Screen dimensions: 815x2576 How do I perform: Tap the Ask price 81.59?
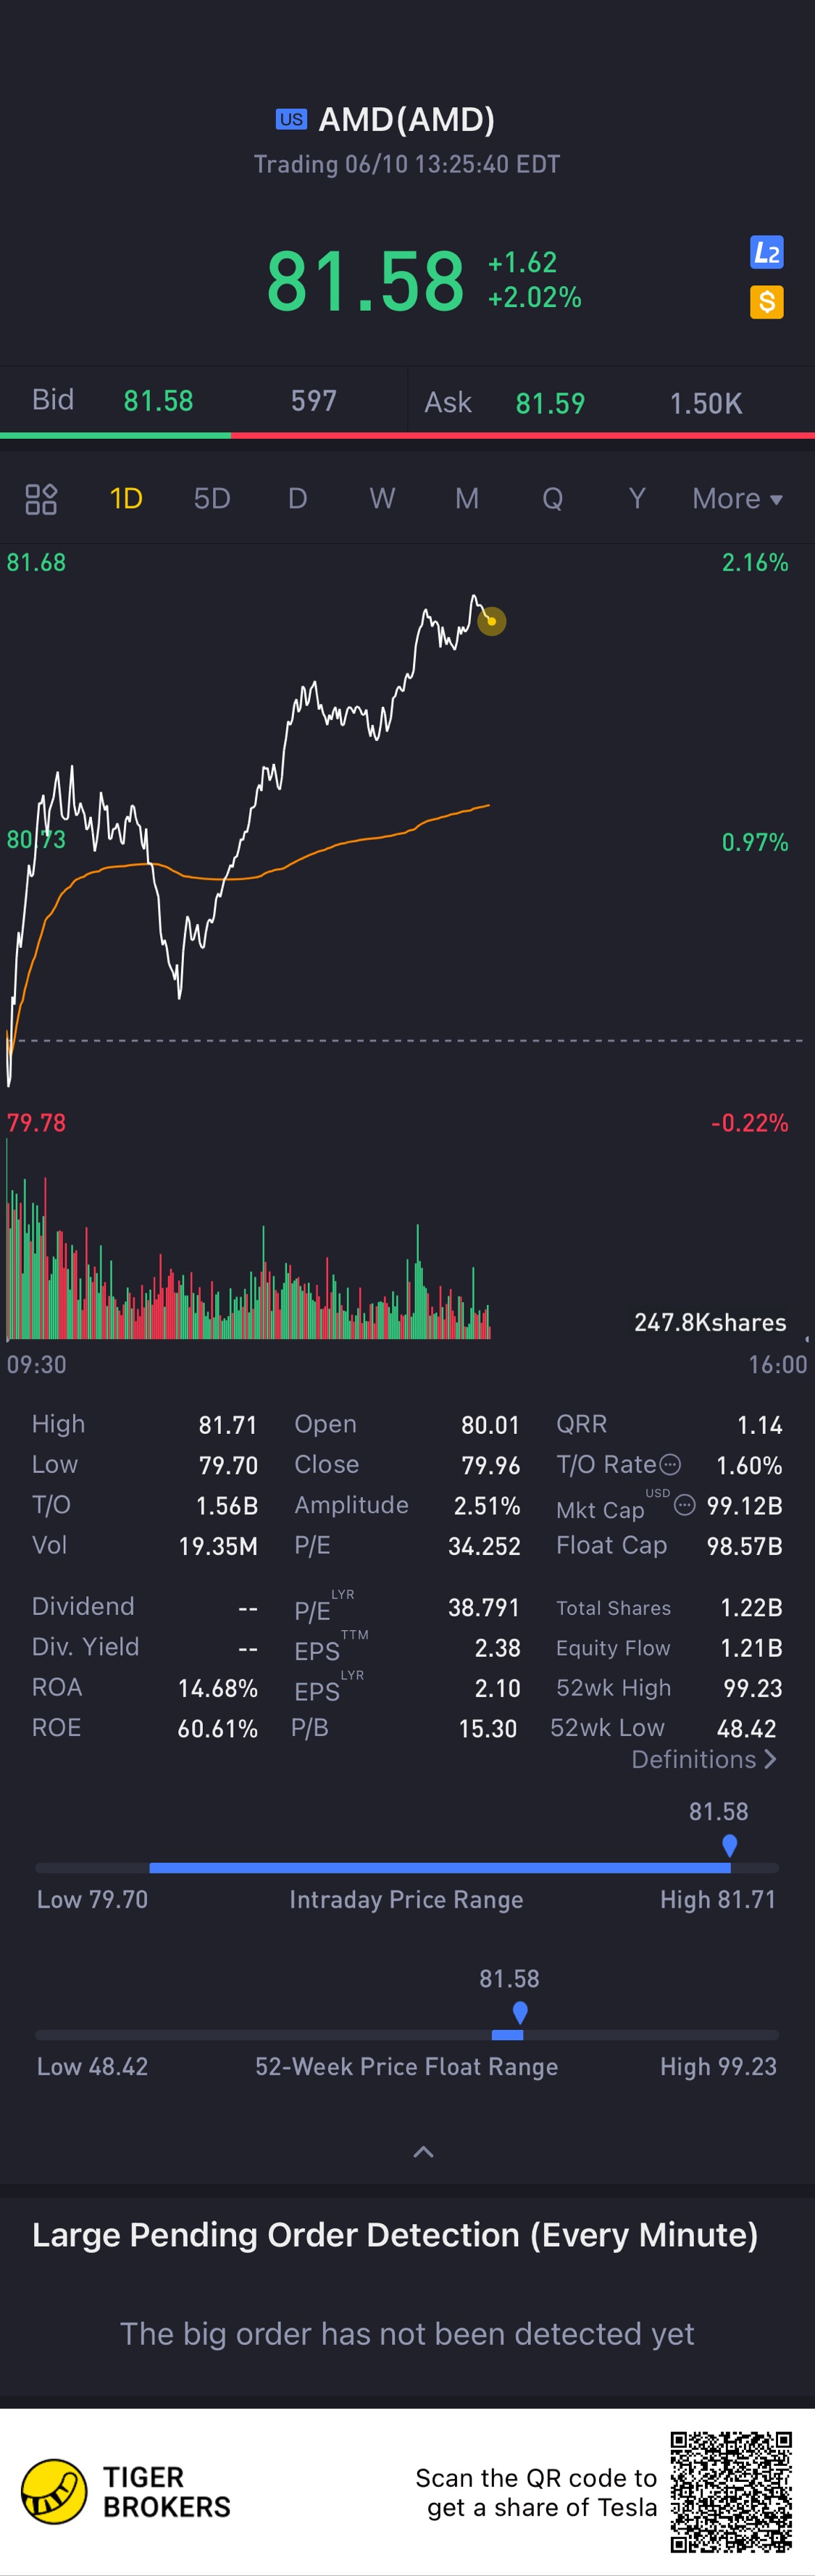tap(550, 403)
